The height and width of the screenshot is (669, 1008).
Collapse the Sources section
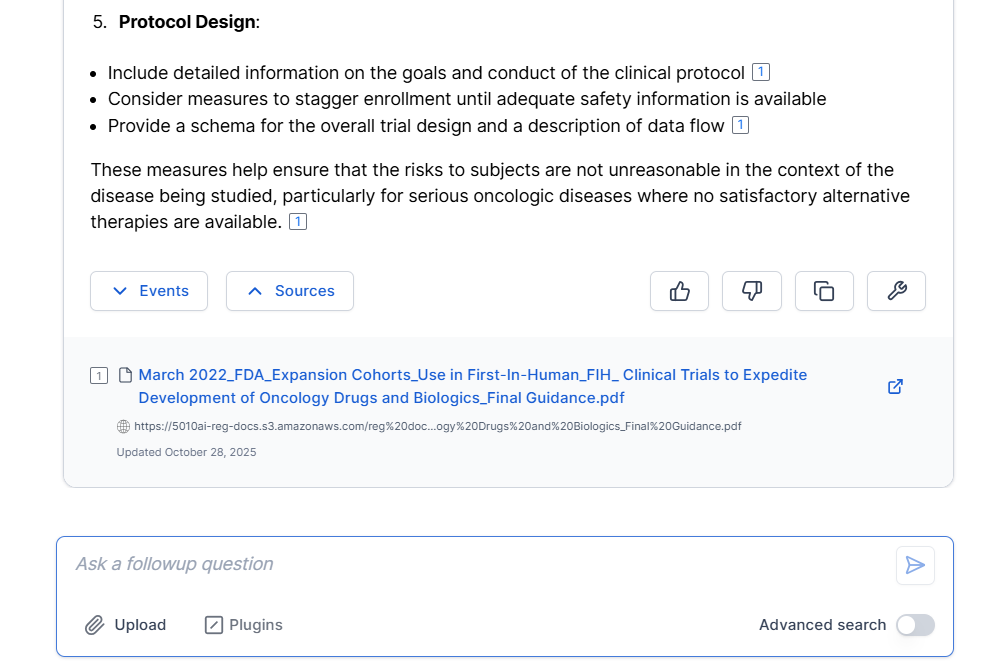tap(290, 291)
